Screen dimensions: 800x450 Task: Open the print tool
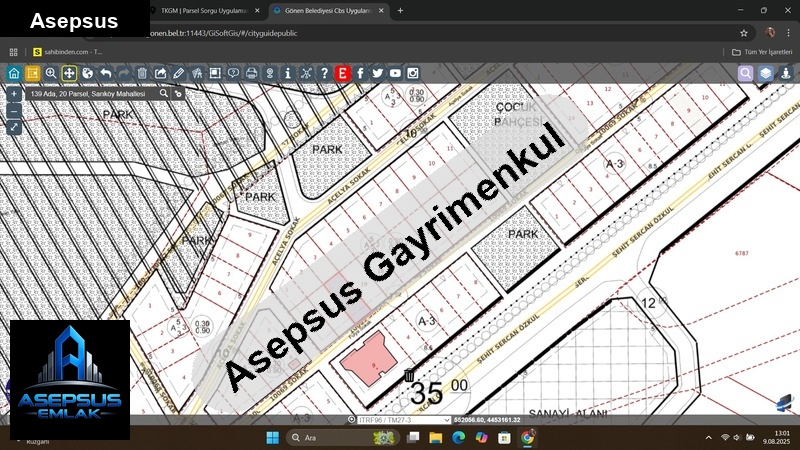pos(251,73)
